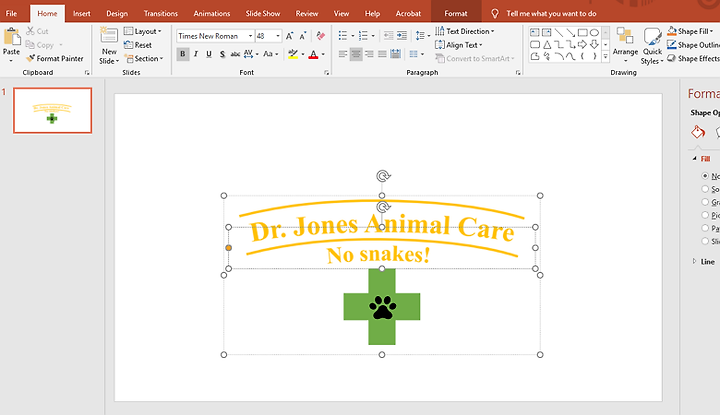Open Shape Fill dropdown

(690, 31)
